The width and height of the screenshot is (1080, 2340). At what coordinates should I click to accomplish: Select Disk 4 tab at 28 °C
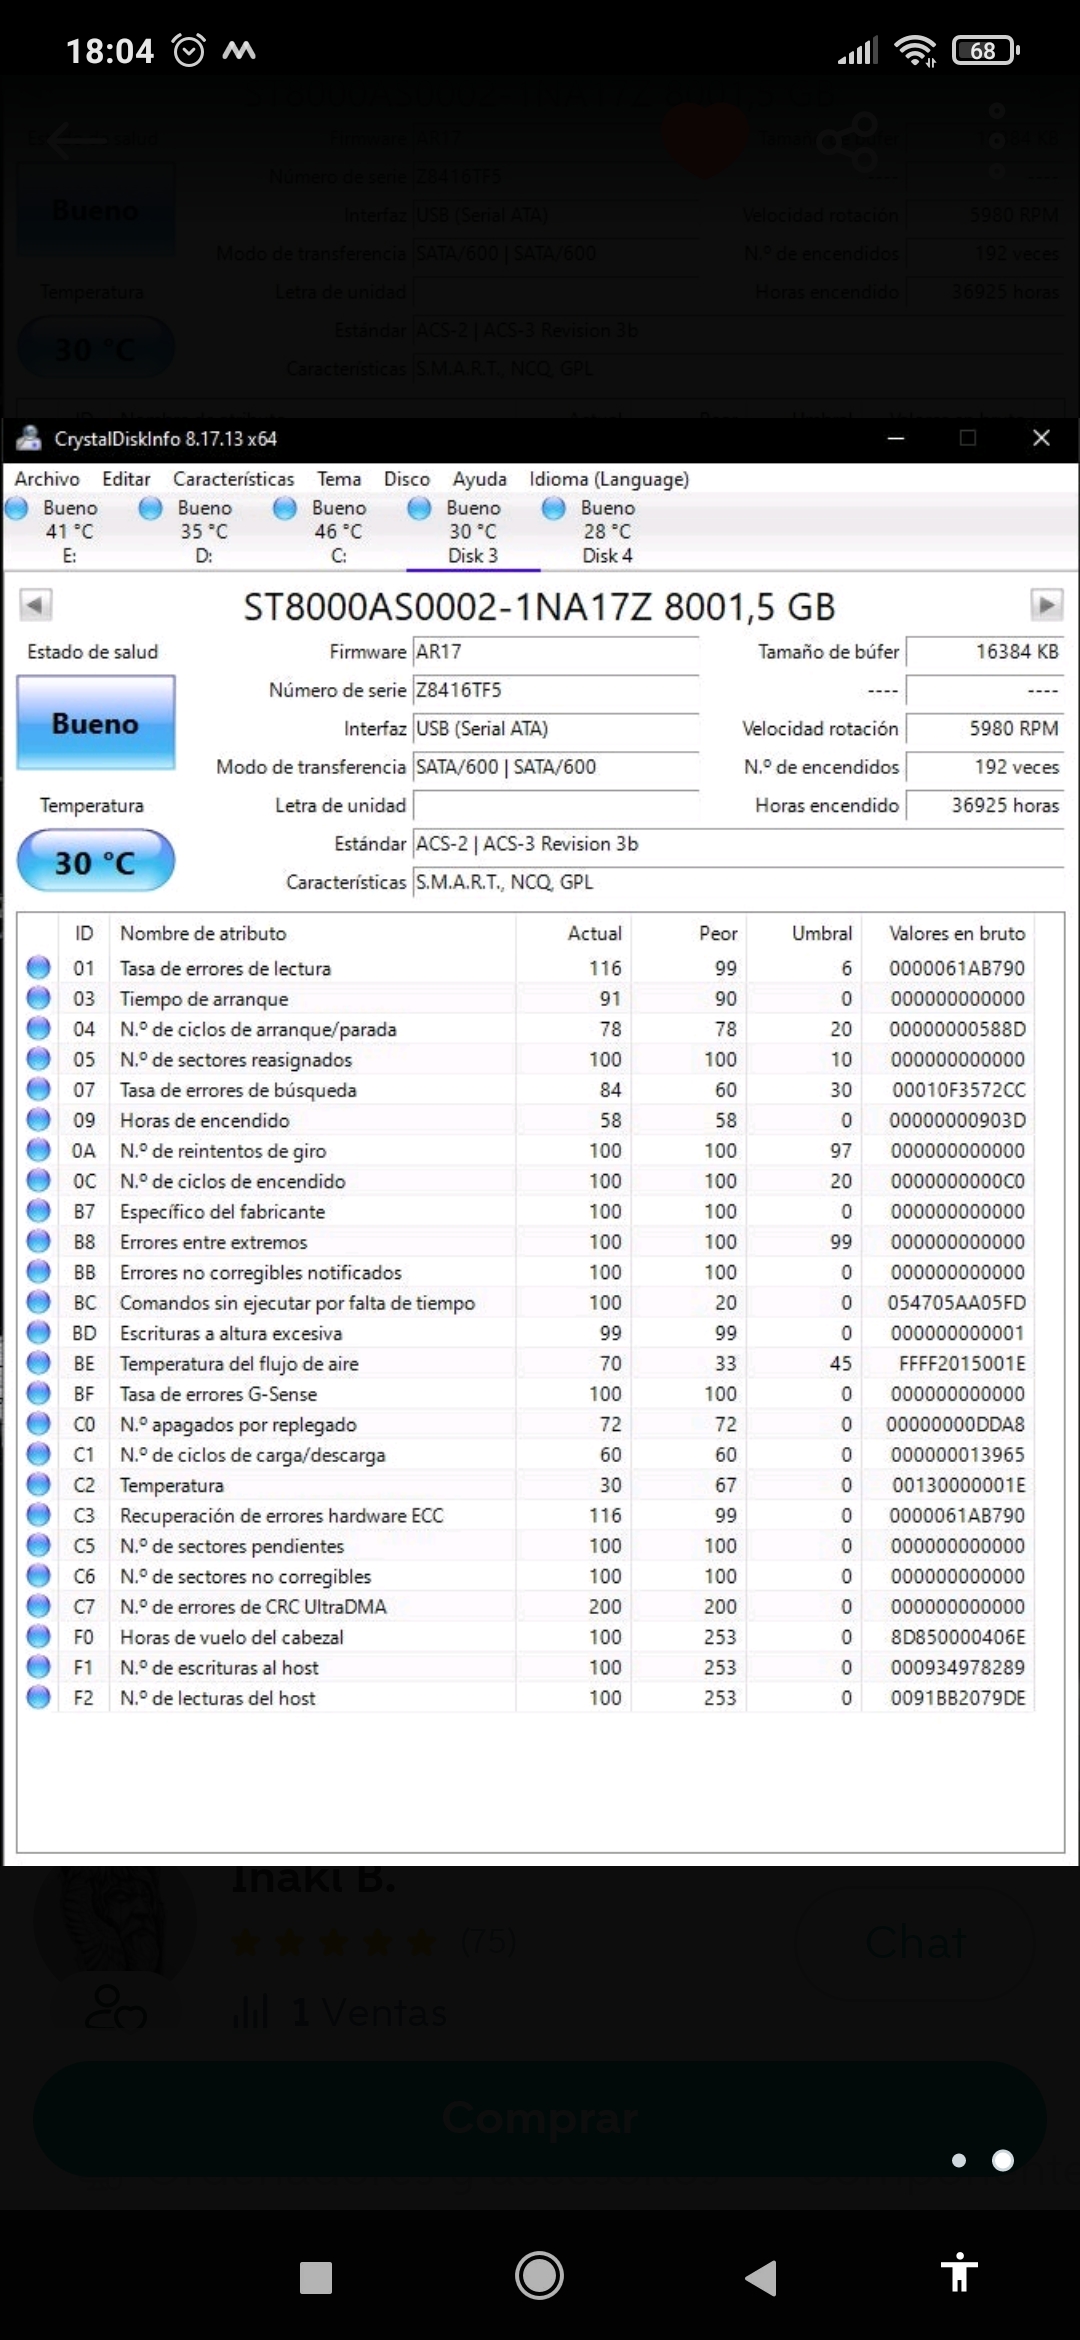click(x=607, y=532)
